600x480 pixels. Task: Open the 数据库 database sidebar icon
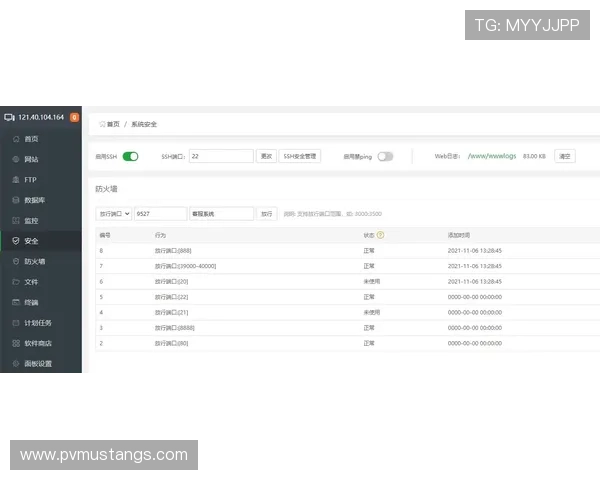[x=16, y=200]
